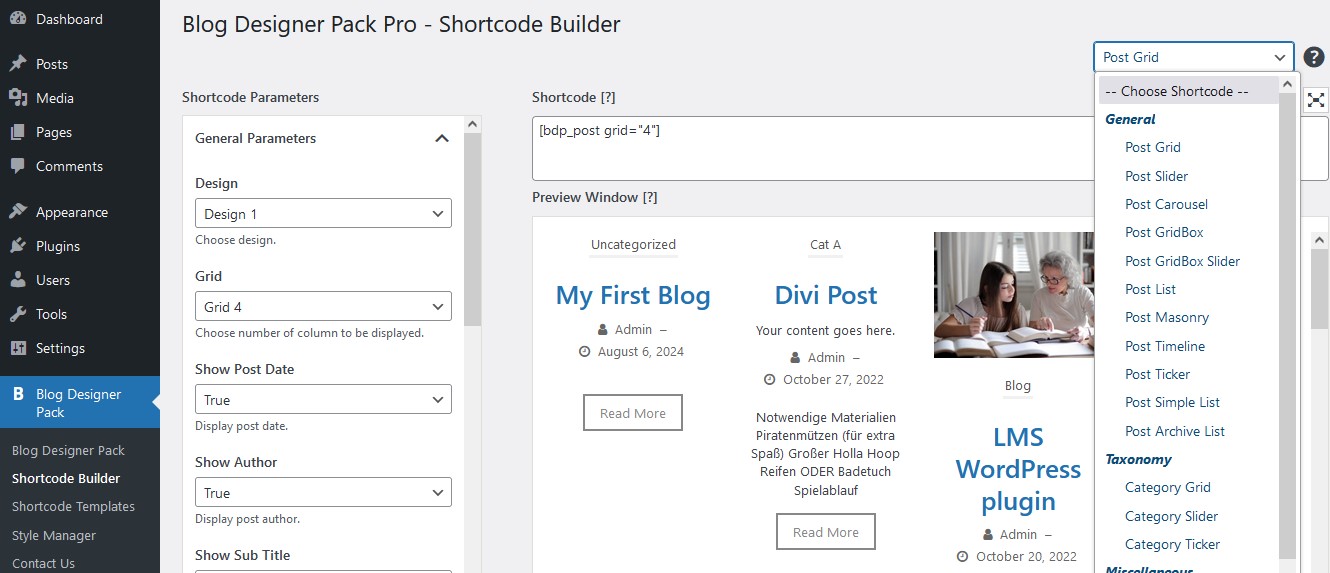Choose Post Masonry option
1330x573 pixels.
pos(1167,317)
